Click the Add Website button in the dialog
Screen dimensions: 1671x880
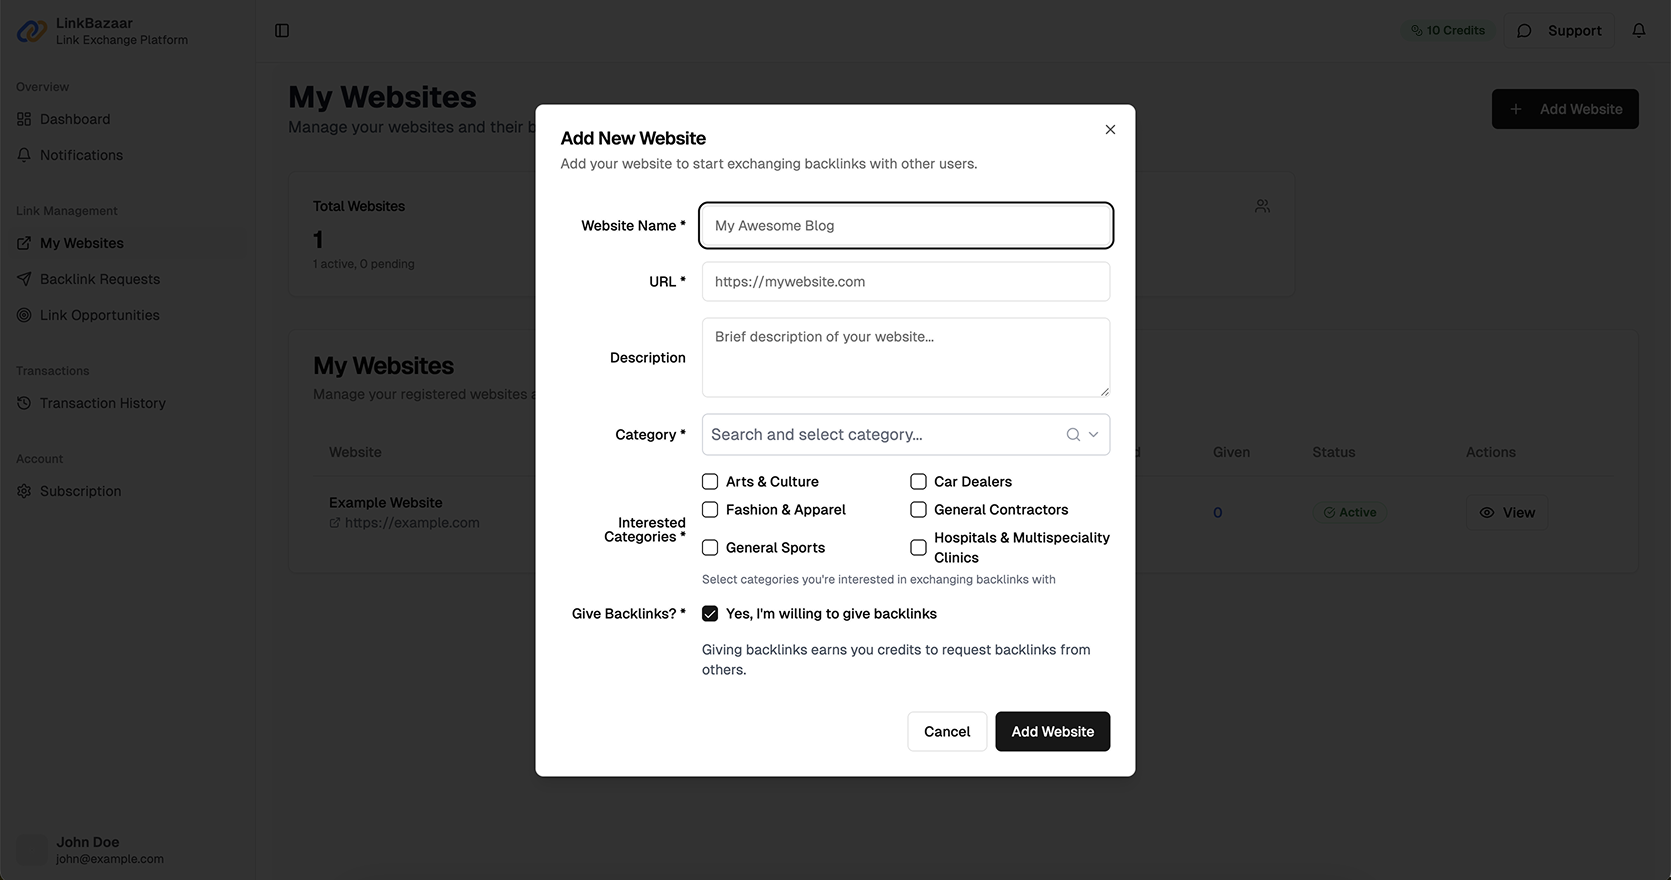(1052, 731)
